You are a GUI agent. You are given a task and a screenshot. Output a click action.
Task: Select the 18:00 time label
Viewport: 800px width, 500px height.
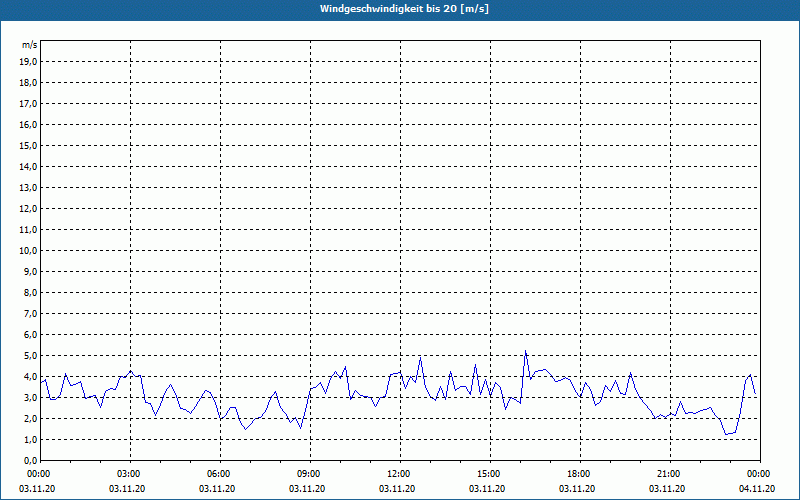580,474
